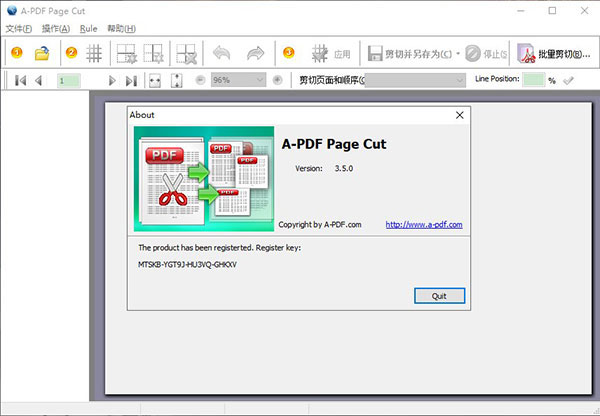Jump to last page with navigation icon
This screenshot has width=600, height=416.
pyautogui.click(x=130, y=80)
